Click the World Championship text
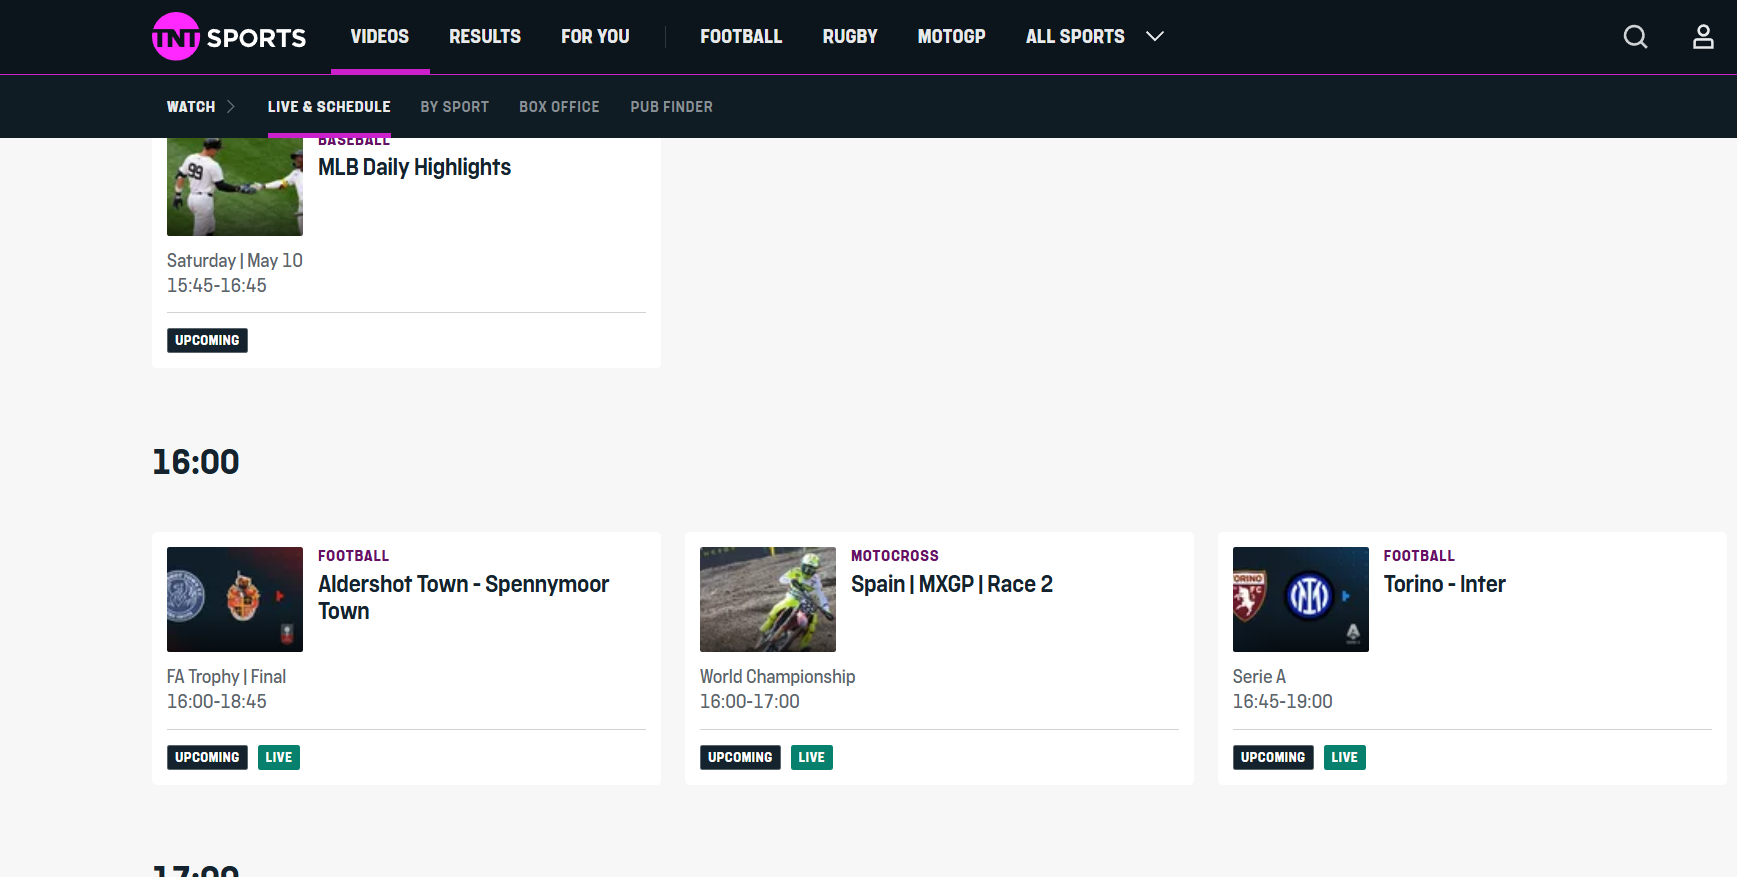Viewport: 1737px width, 877px height. [x=777, y=677]
